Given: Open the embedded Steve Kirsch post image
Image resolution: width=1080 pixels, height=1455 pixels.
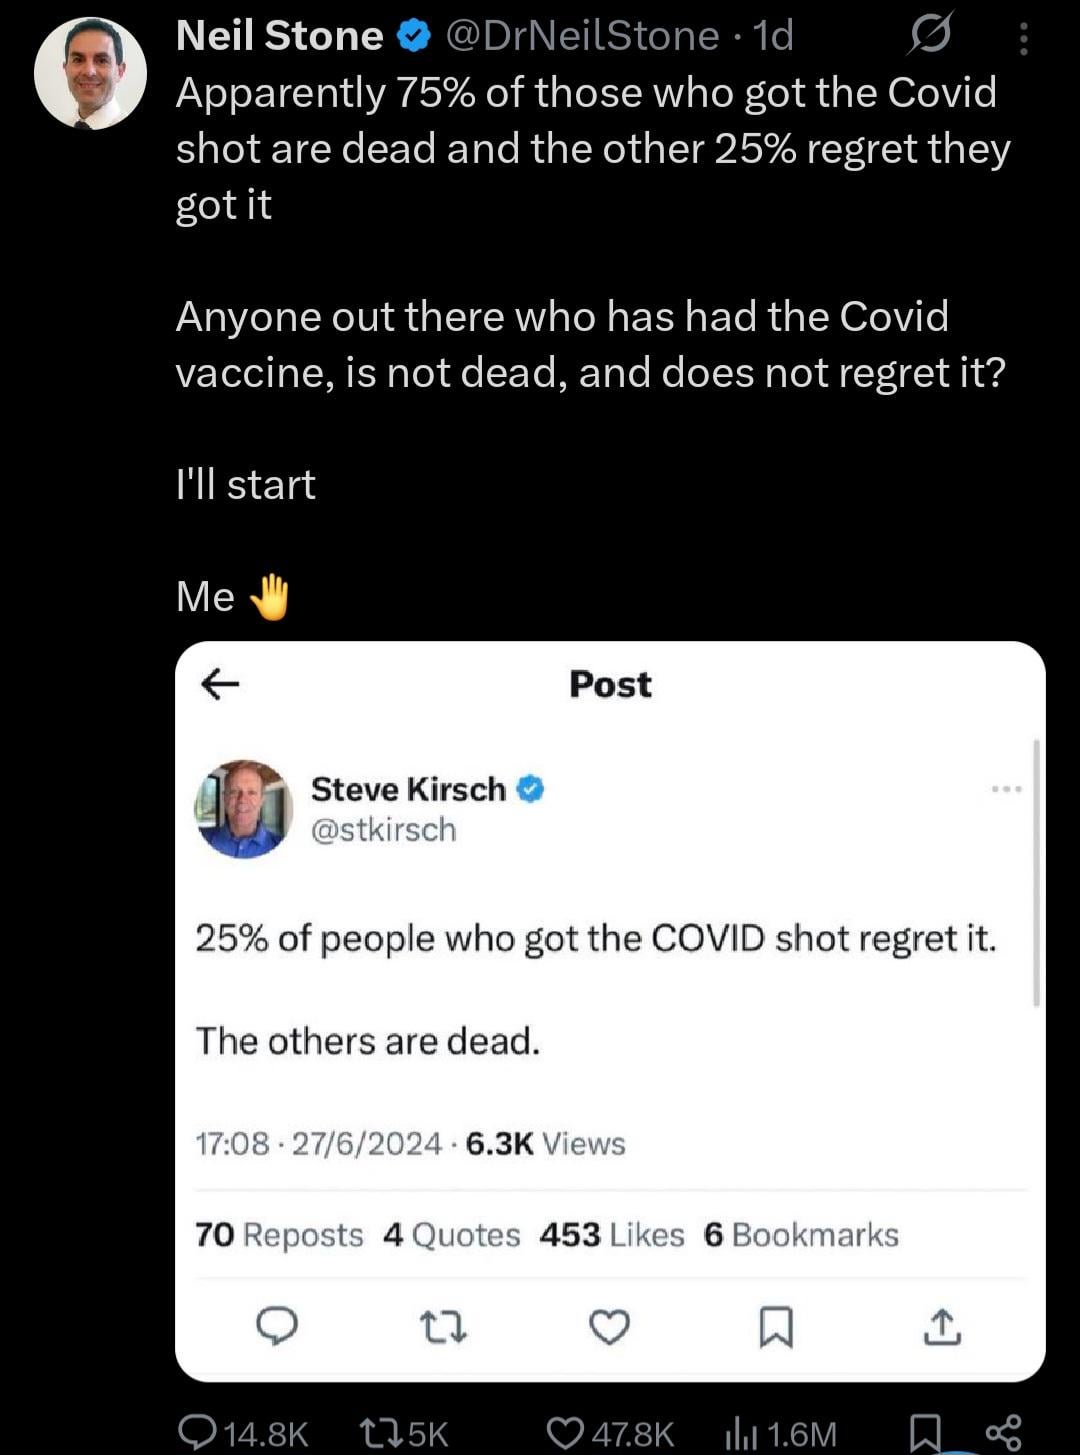Looking at the screenshot, I should 610,1010.
